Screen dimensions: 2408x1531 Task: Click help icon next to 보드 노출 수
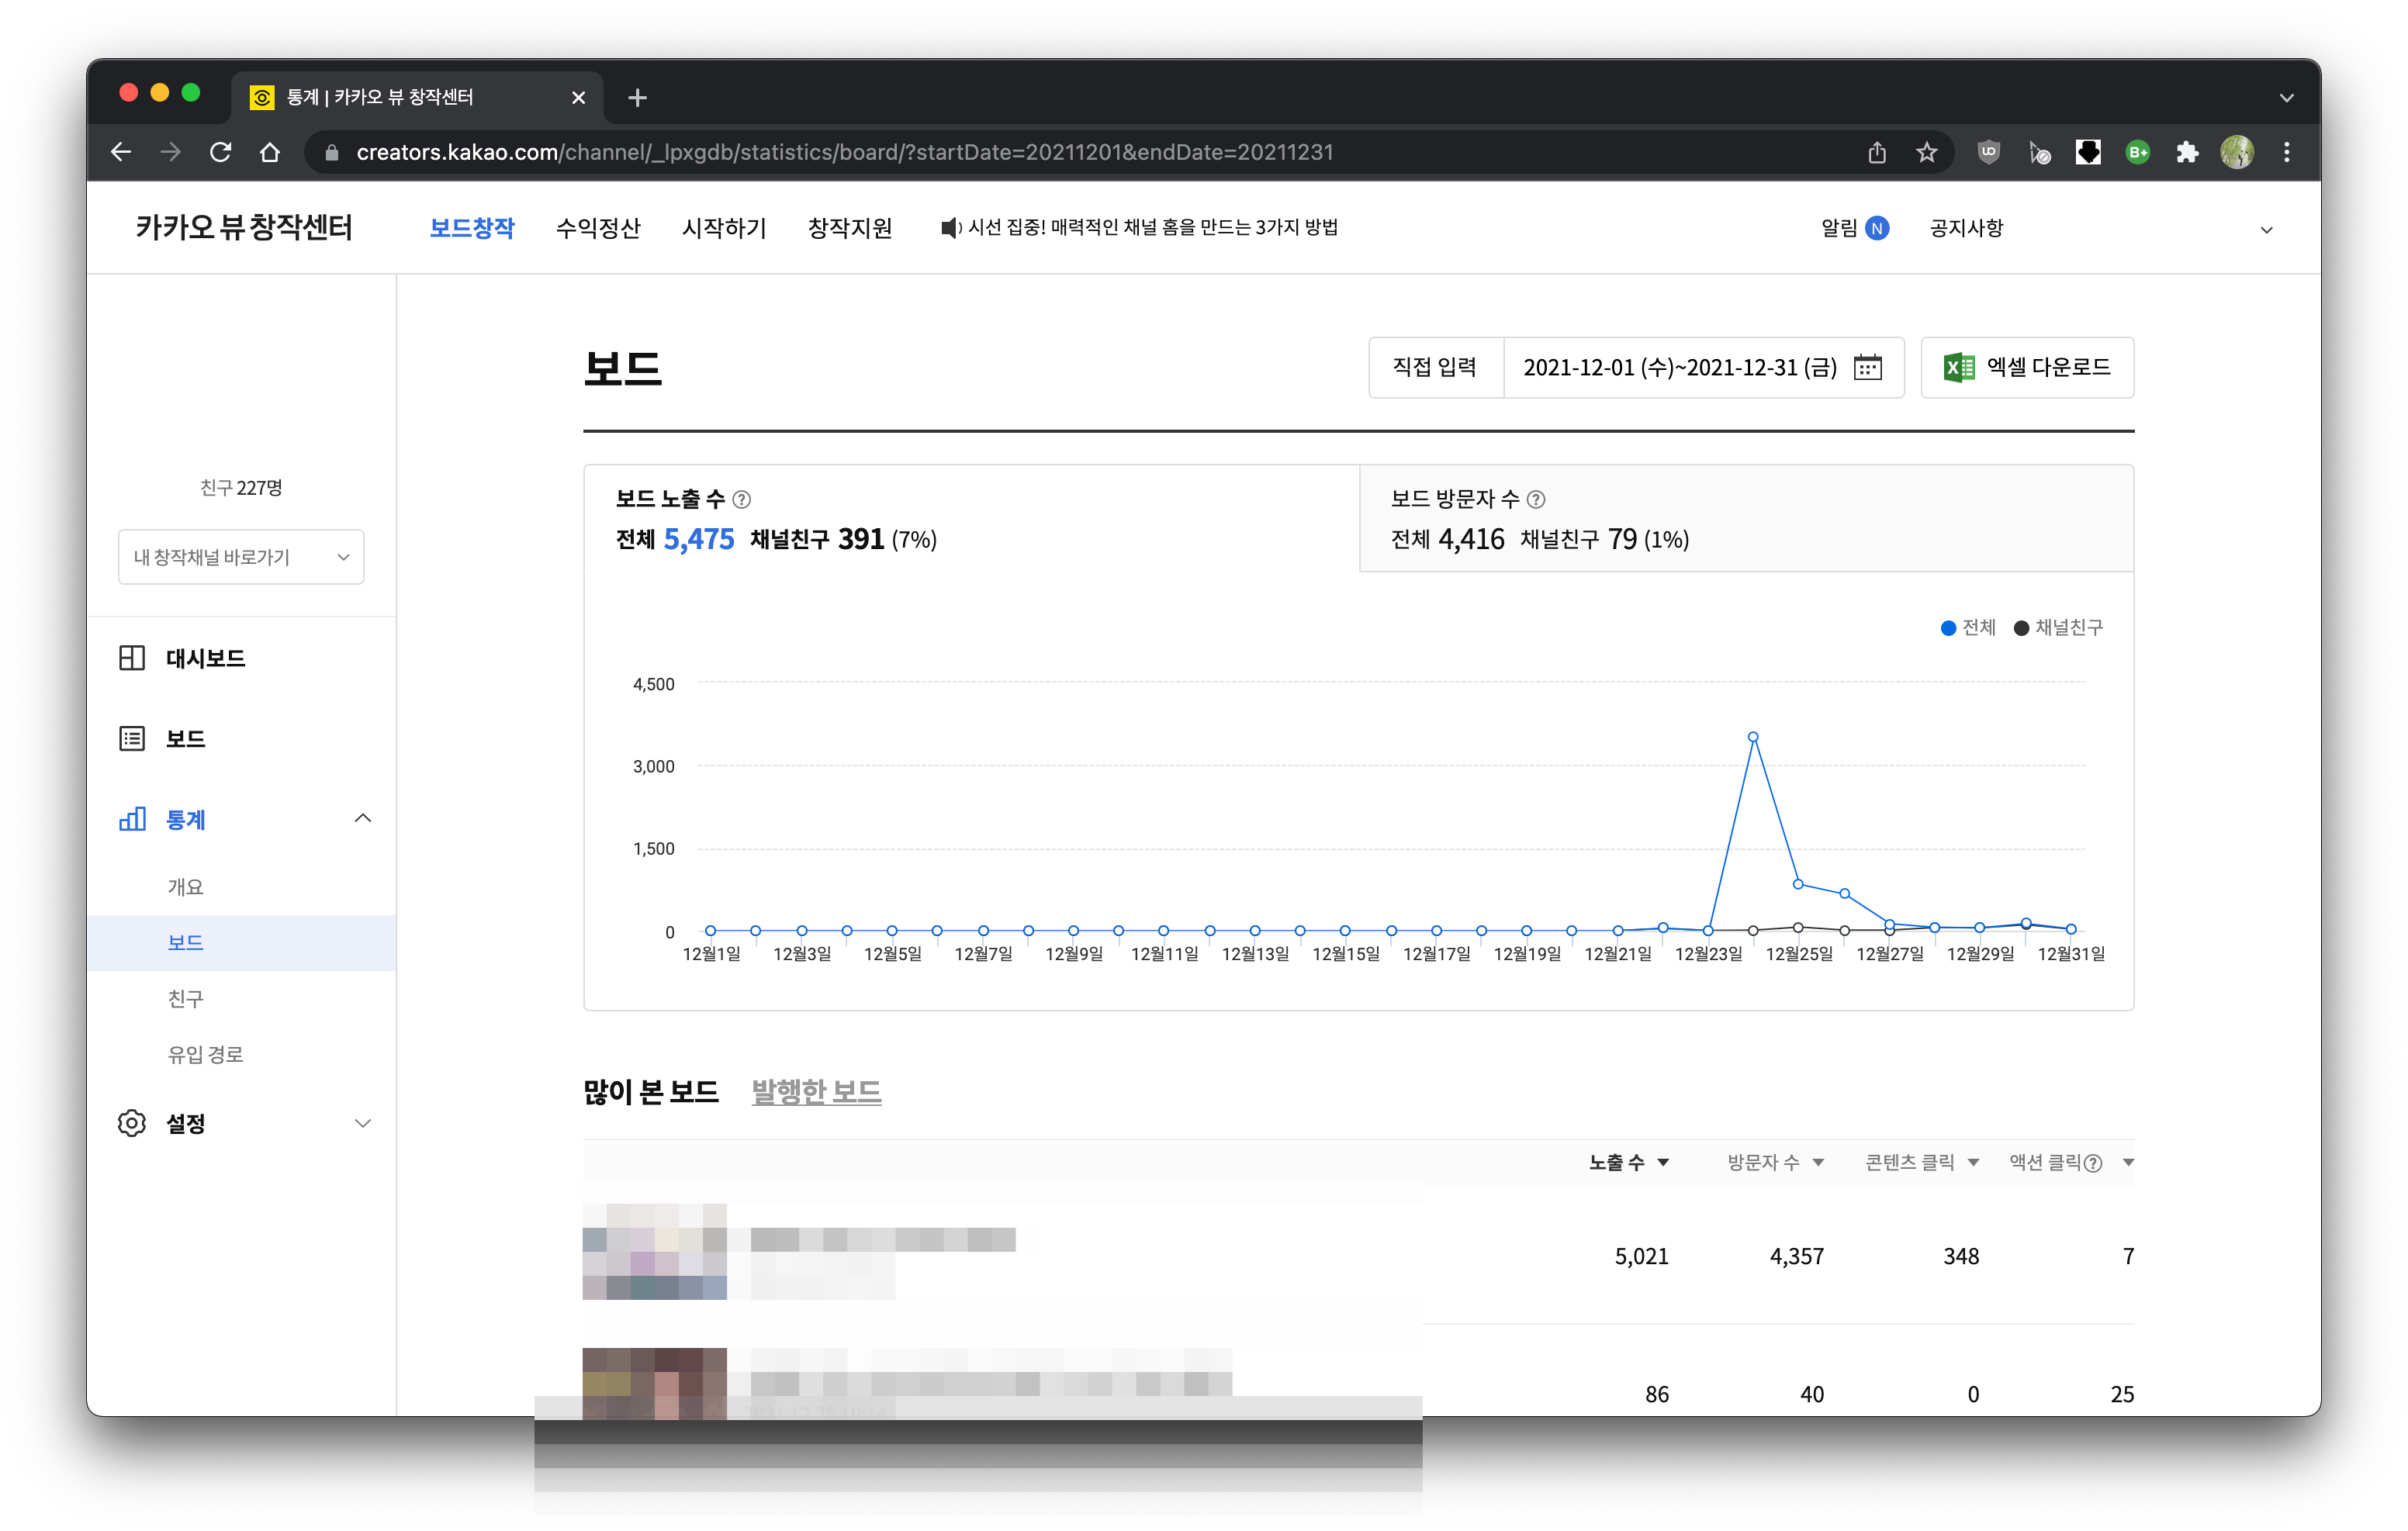(741, 499)
